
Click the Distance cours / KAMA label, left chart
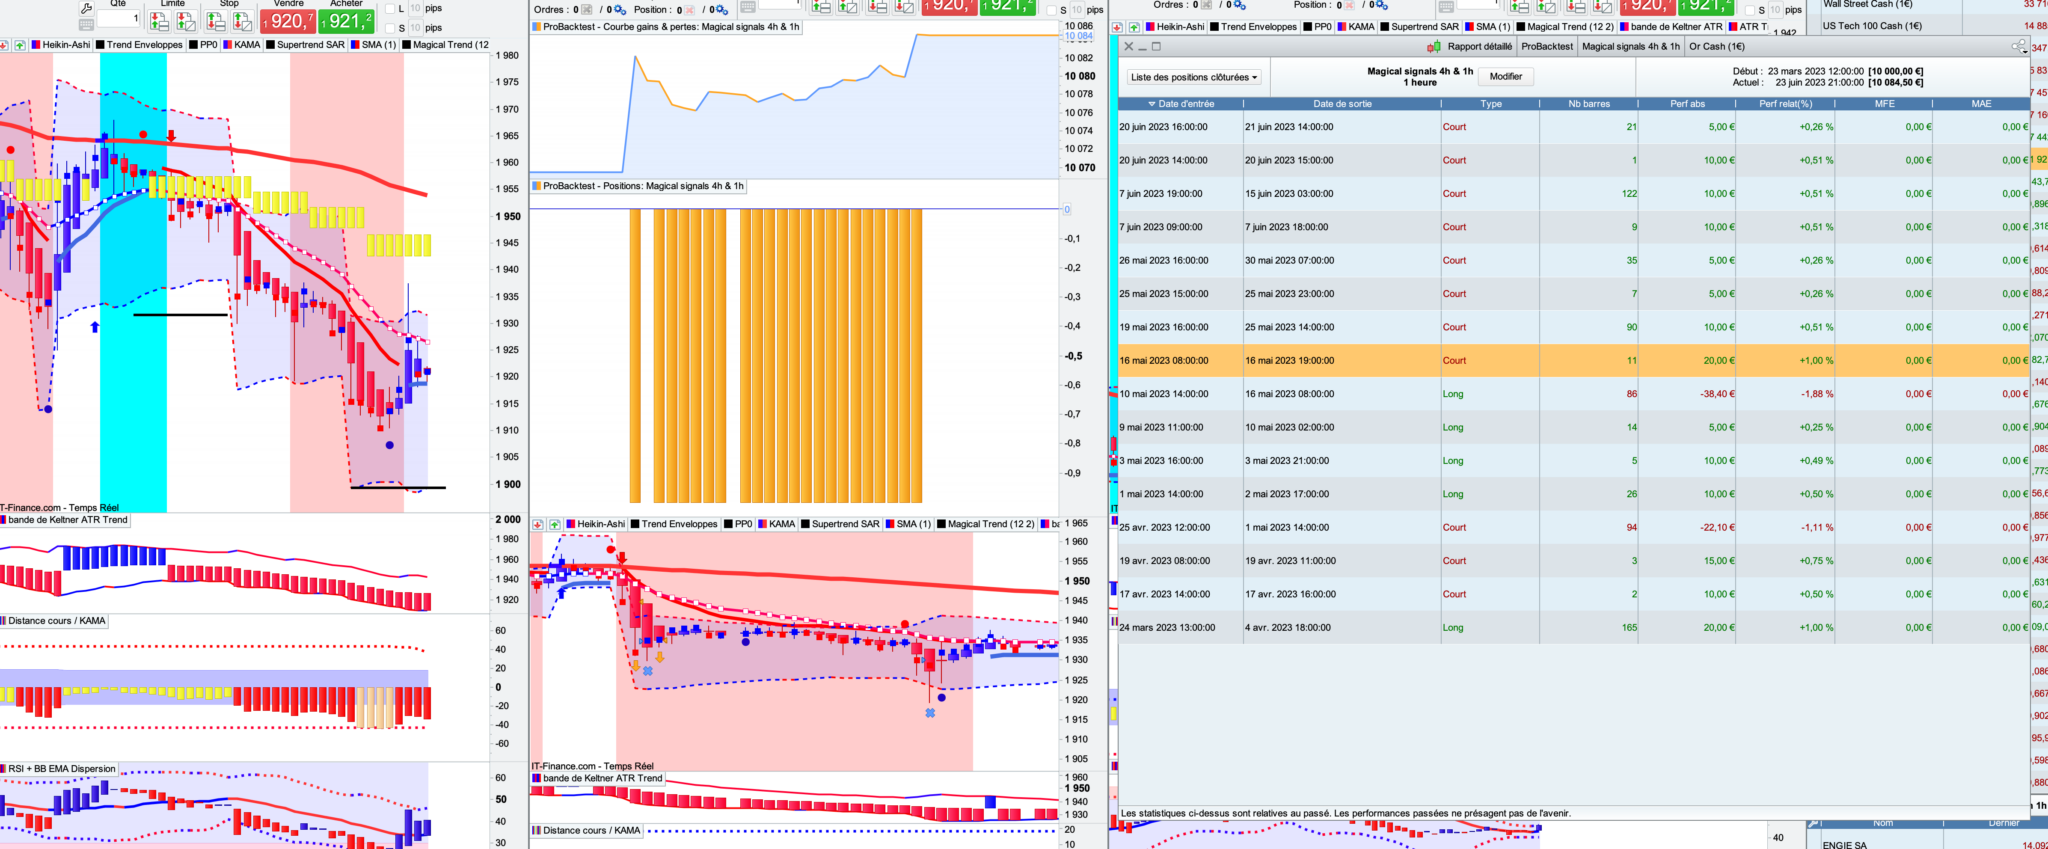57,621
